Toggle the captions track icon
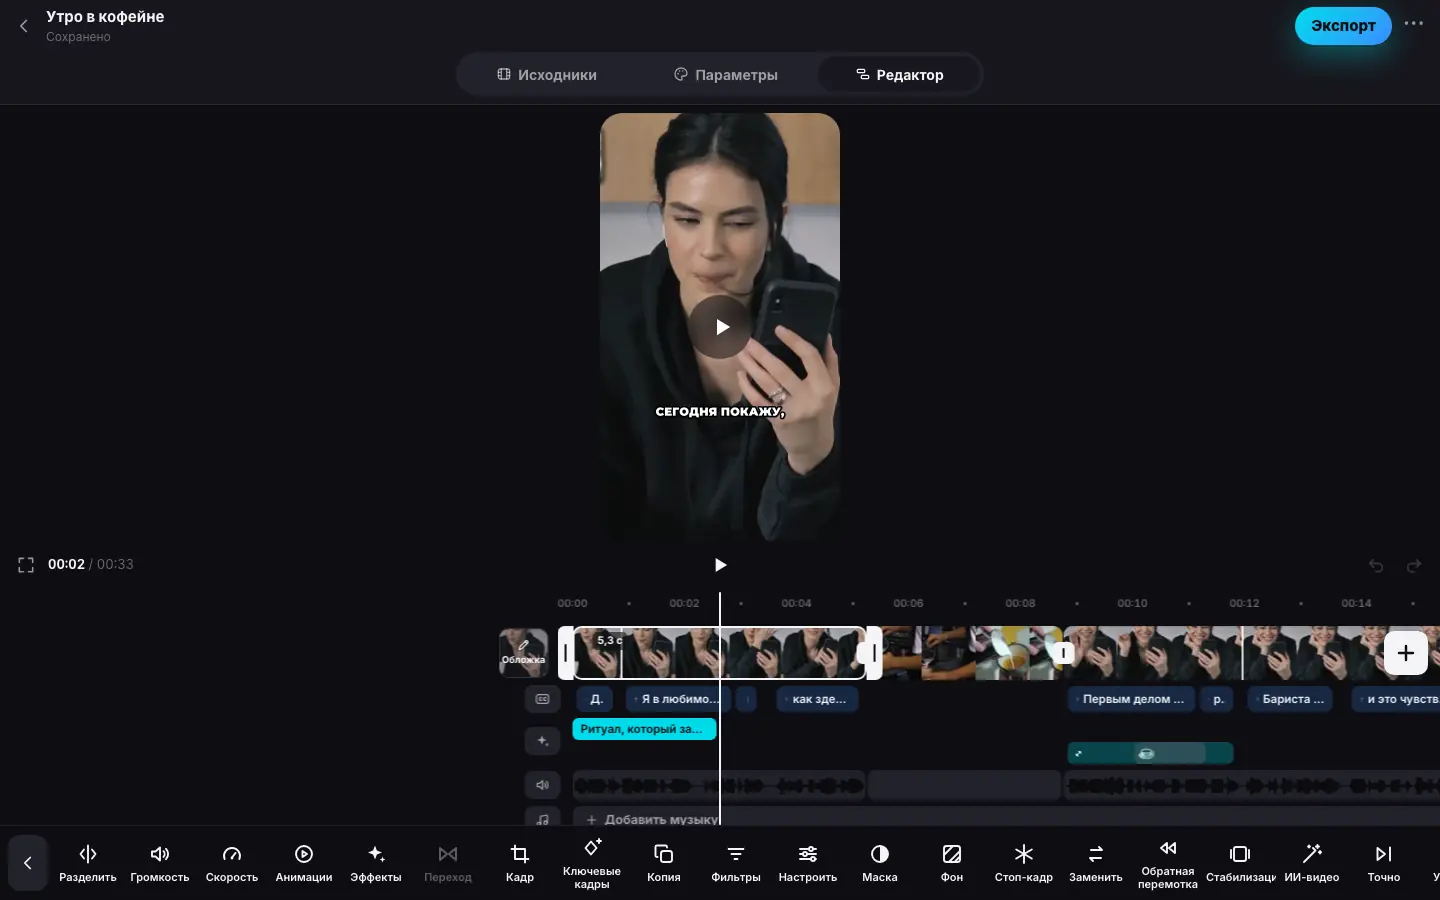This screenshot has width=1440, height=900. (542, 699)
